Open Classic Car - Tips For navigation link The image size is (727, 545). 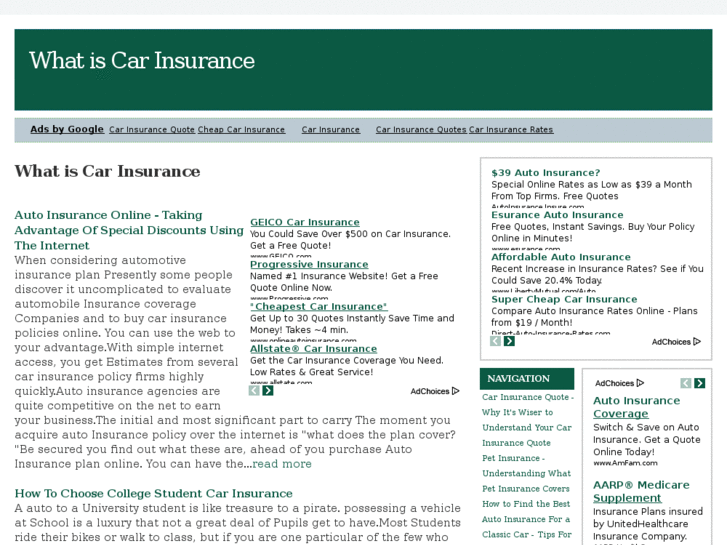point(527,535)
